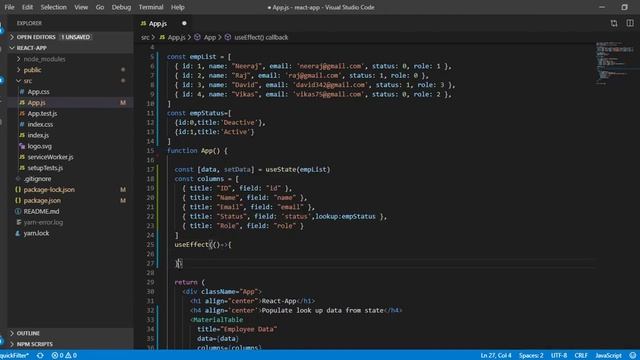Click the feedback smiley icon in status bar
The height and width of the screenshot is (360, 640).
point(633,355)
